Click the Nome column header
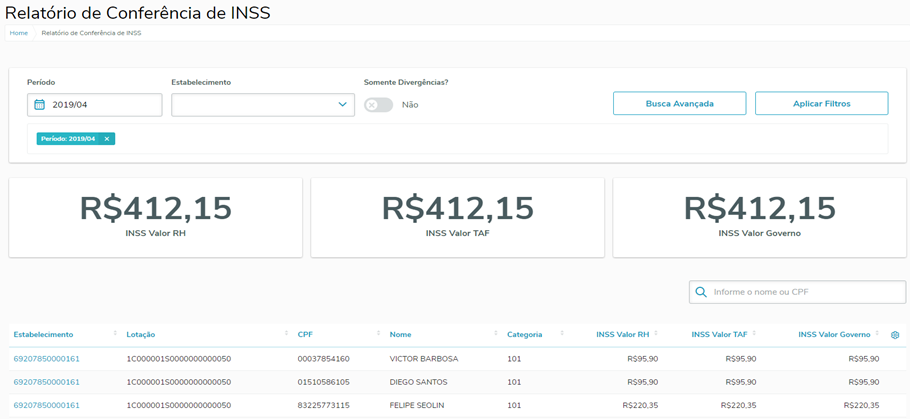The width and height of the screenshot is (910, 419). point(400,334)
